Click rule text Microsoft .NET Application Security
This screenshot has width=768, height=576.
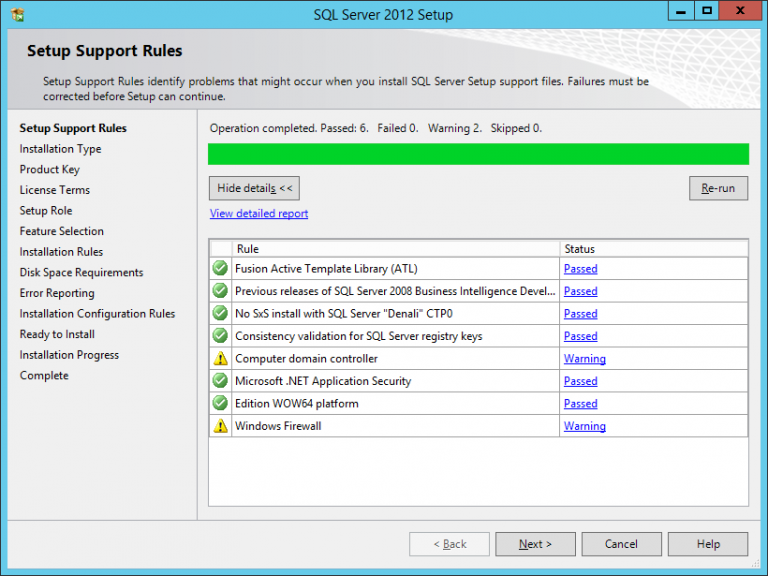tap(323, 382)
